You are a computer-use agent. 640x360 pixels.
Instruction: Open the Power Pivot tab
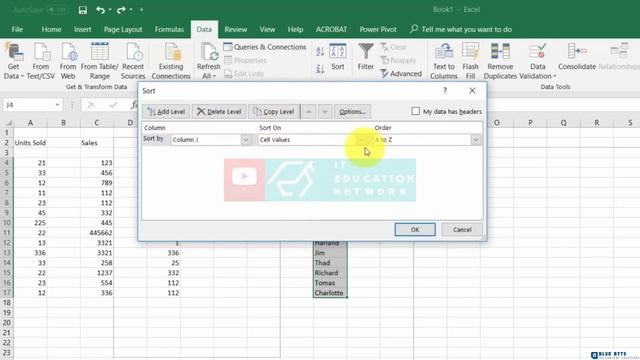378,29
